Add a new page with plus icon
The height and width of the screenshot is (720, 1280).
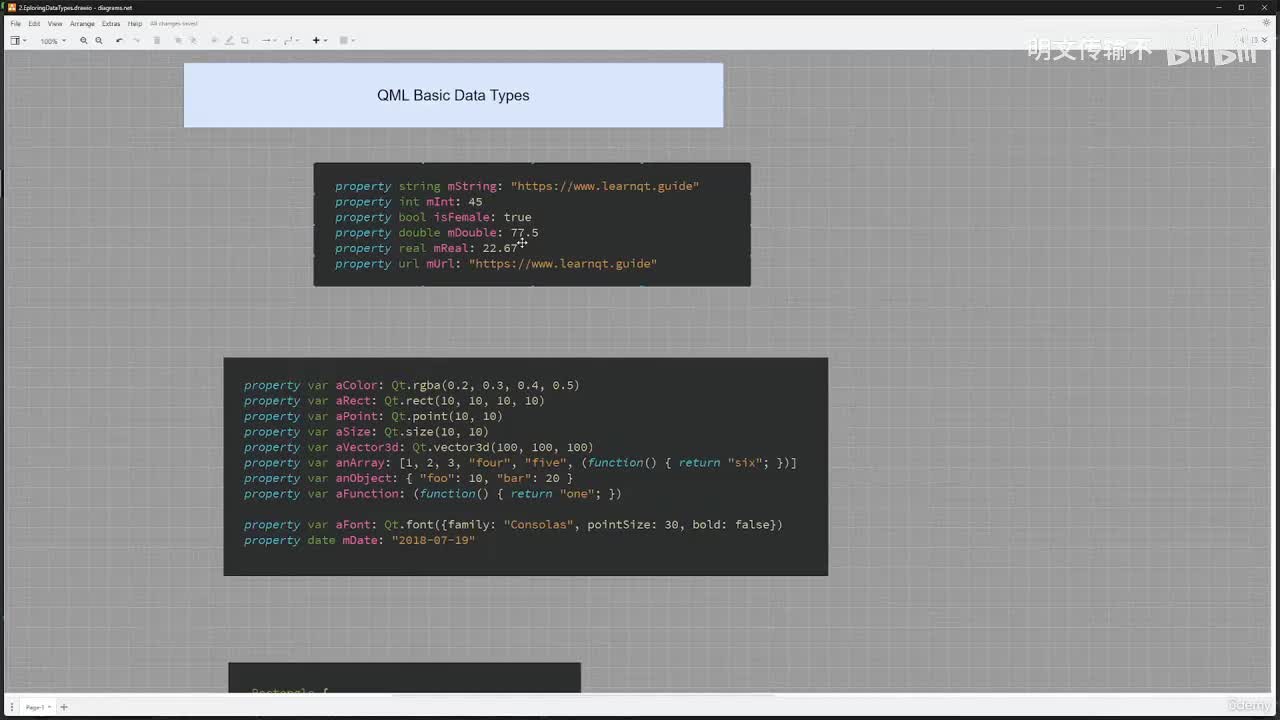point(64,707)
